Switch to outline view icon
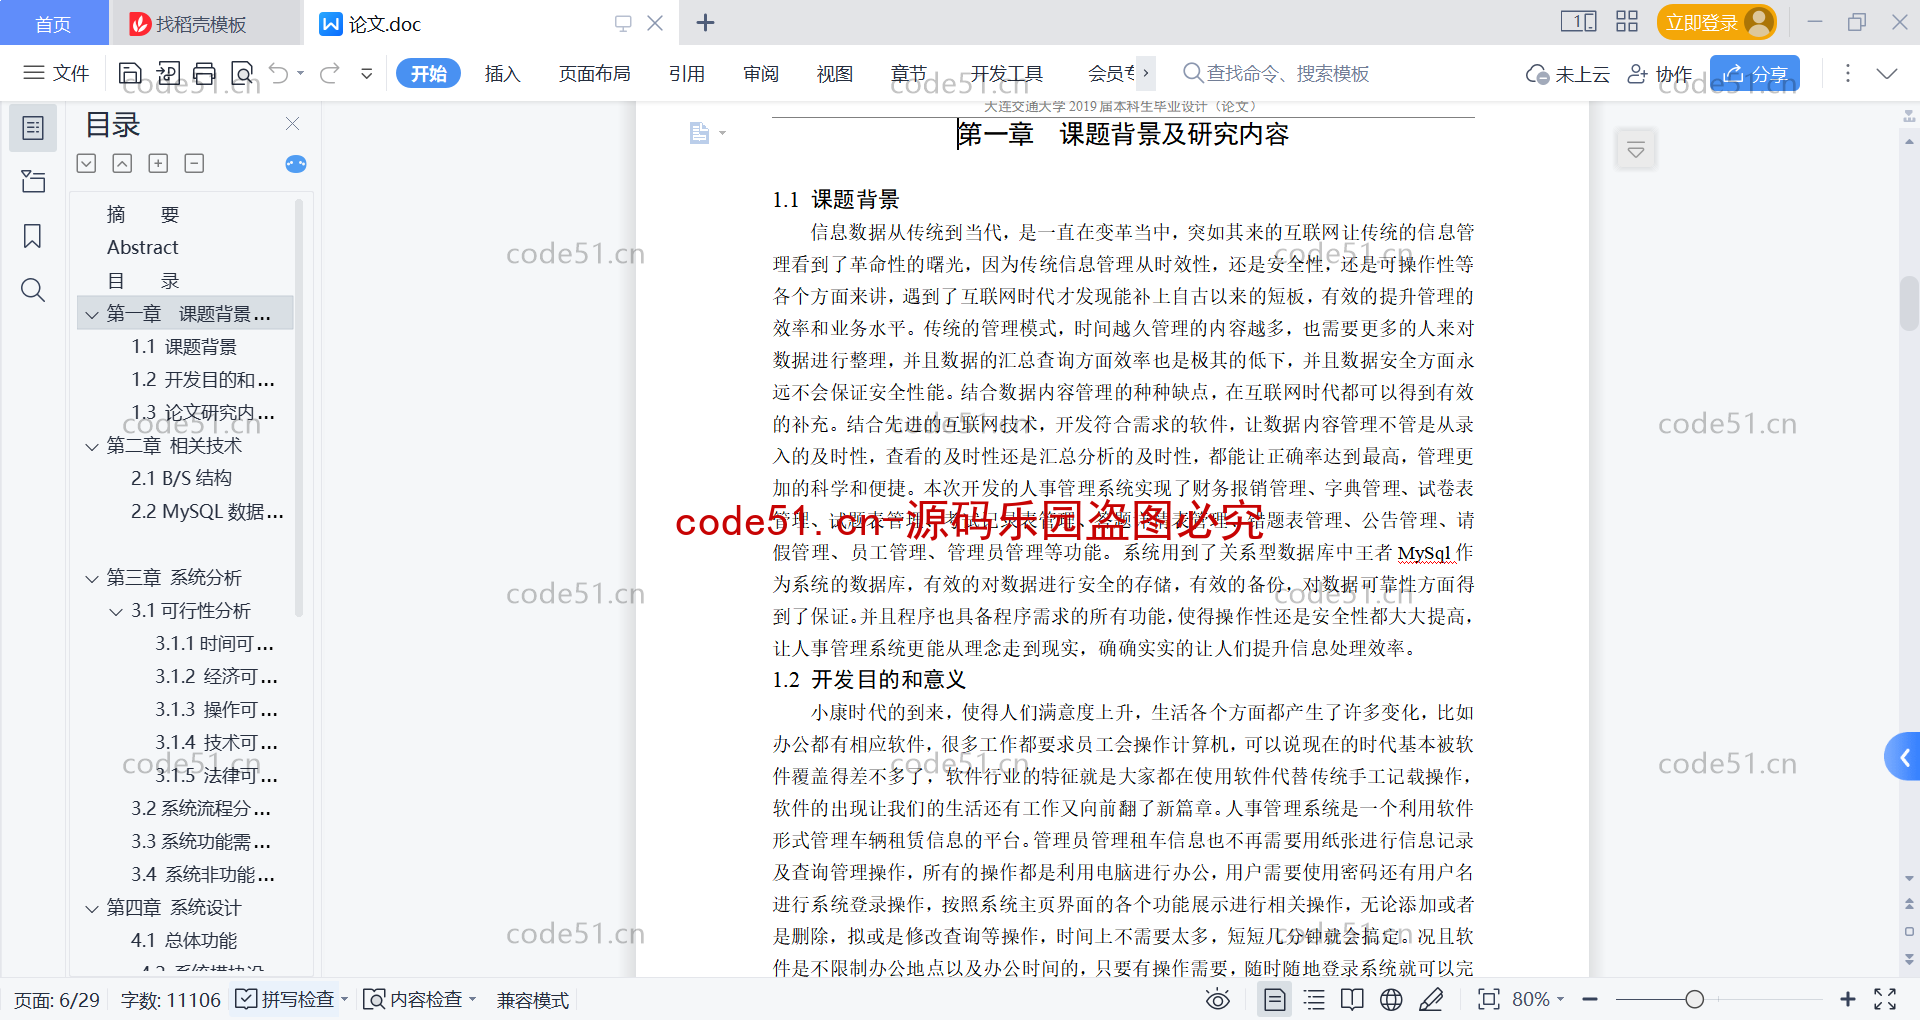 click(1314, 999)
